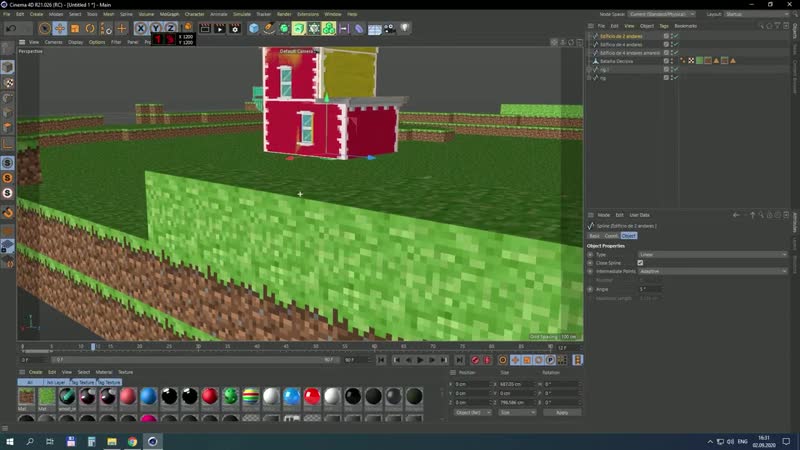This screenshot has width=800, height=450.
Task: Toggle X axis lock
Action: 141,29
